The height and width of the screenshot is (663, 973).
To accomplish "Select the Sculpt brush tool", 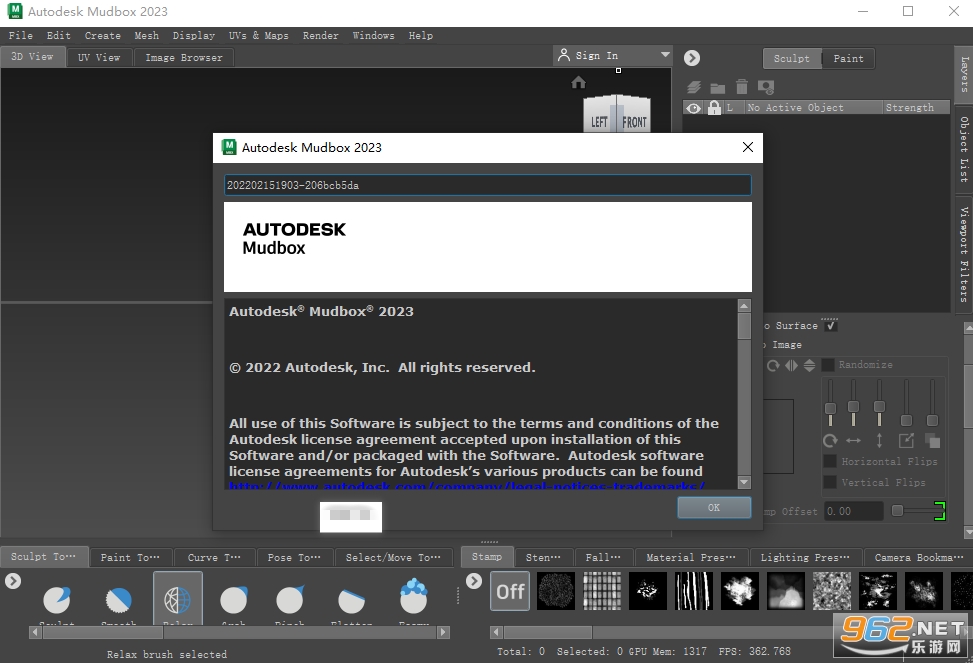I will point(56,600).
